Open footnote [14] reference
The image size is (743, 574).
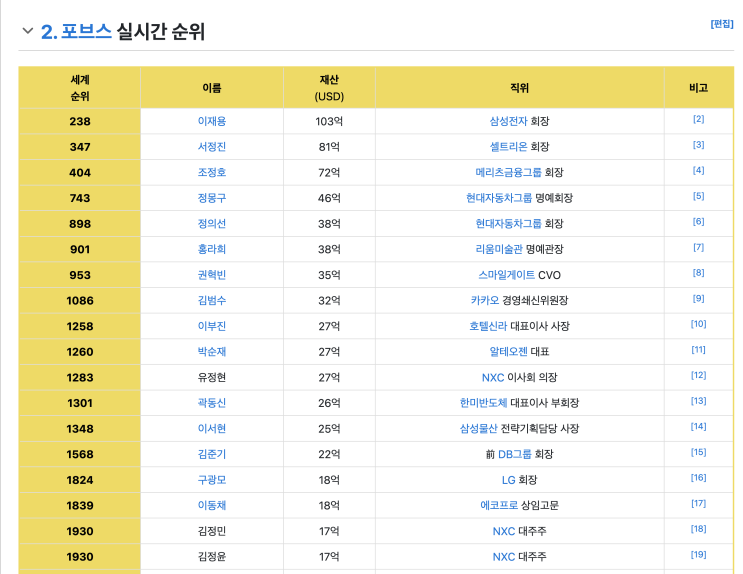click(x=698, y=426)
